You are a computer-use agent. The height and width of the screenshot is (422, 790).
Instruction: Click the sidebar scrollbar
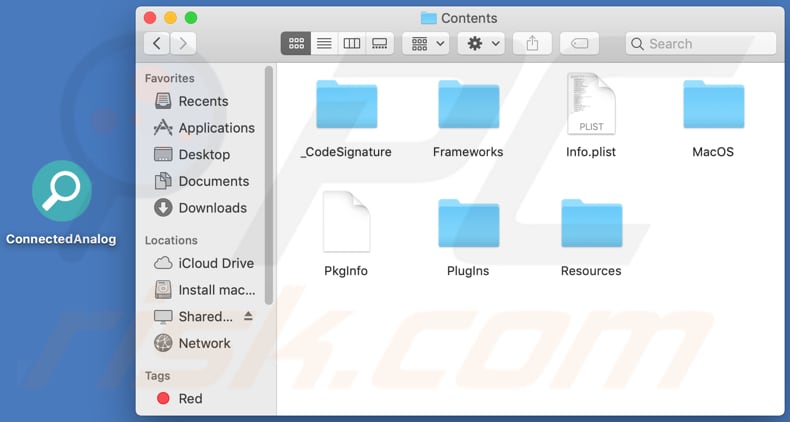(269, 185)
